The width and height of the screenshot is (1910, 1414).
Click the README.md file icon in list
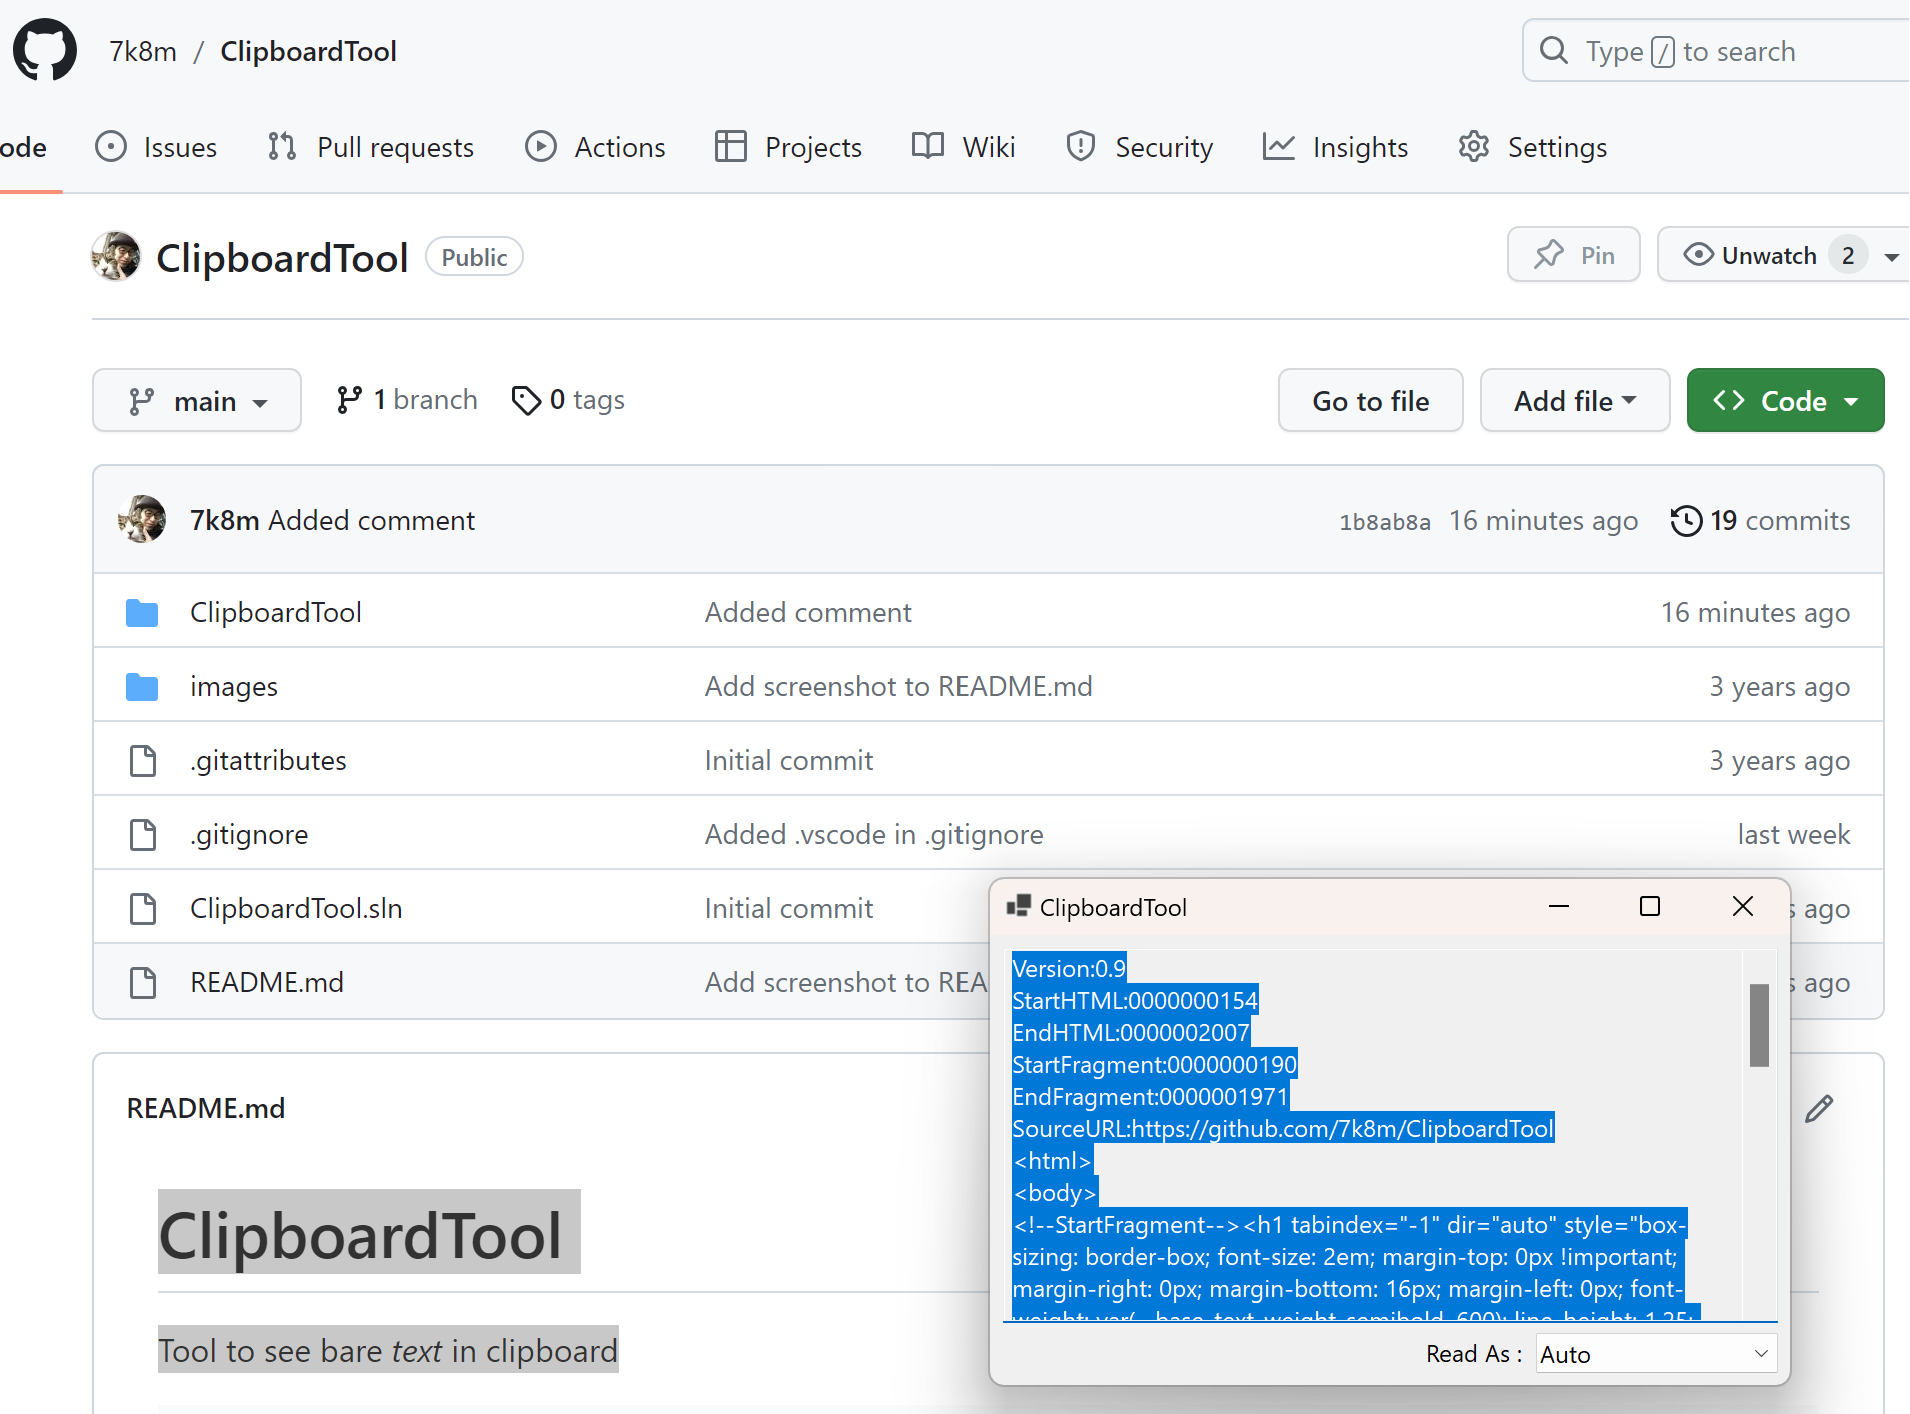143,982
